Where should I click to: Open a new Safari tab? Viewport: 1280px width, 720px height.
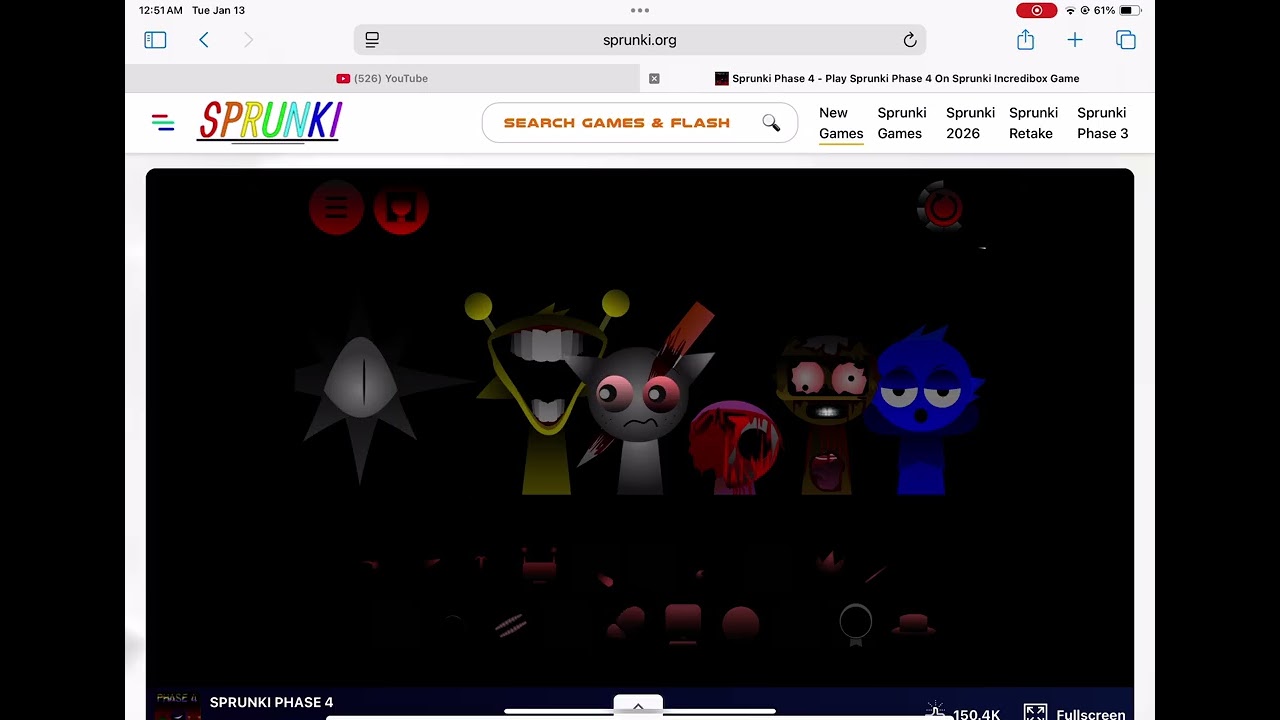tap(1075, 40)
